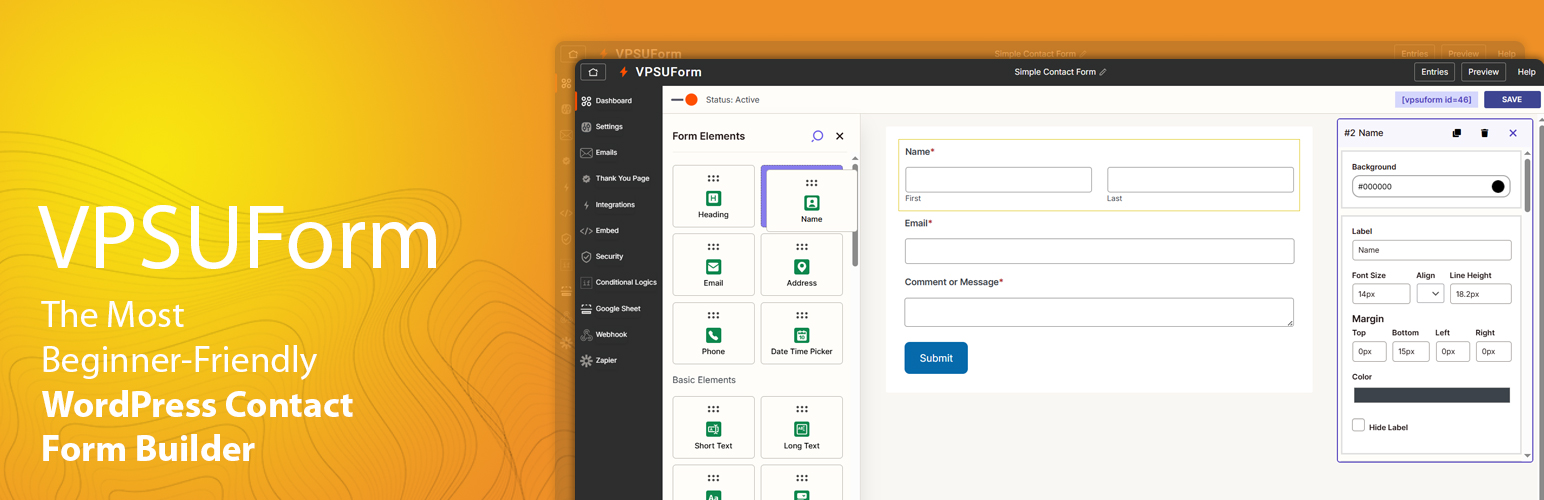Viewport: 1544px width, 500px height.
Task: Open the Align dropdown
Action: pyautogui.click(x=1430, y=293)
